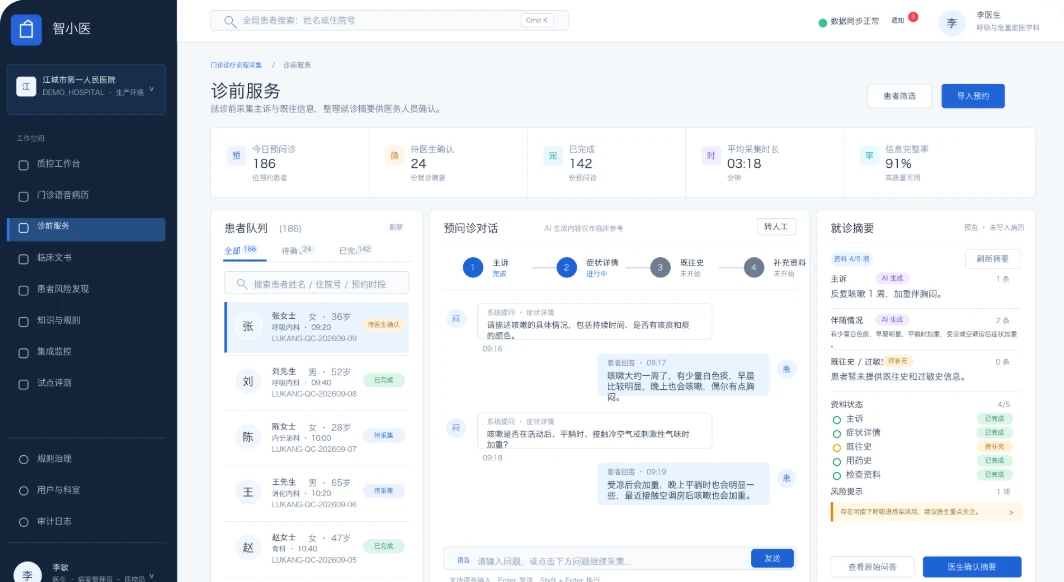1064x582 pixels.
Task: Click the 规则治理 circle icon
Action: click(x=23, y=459)
